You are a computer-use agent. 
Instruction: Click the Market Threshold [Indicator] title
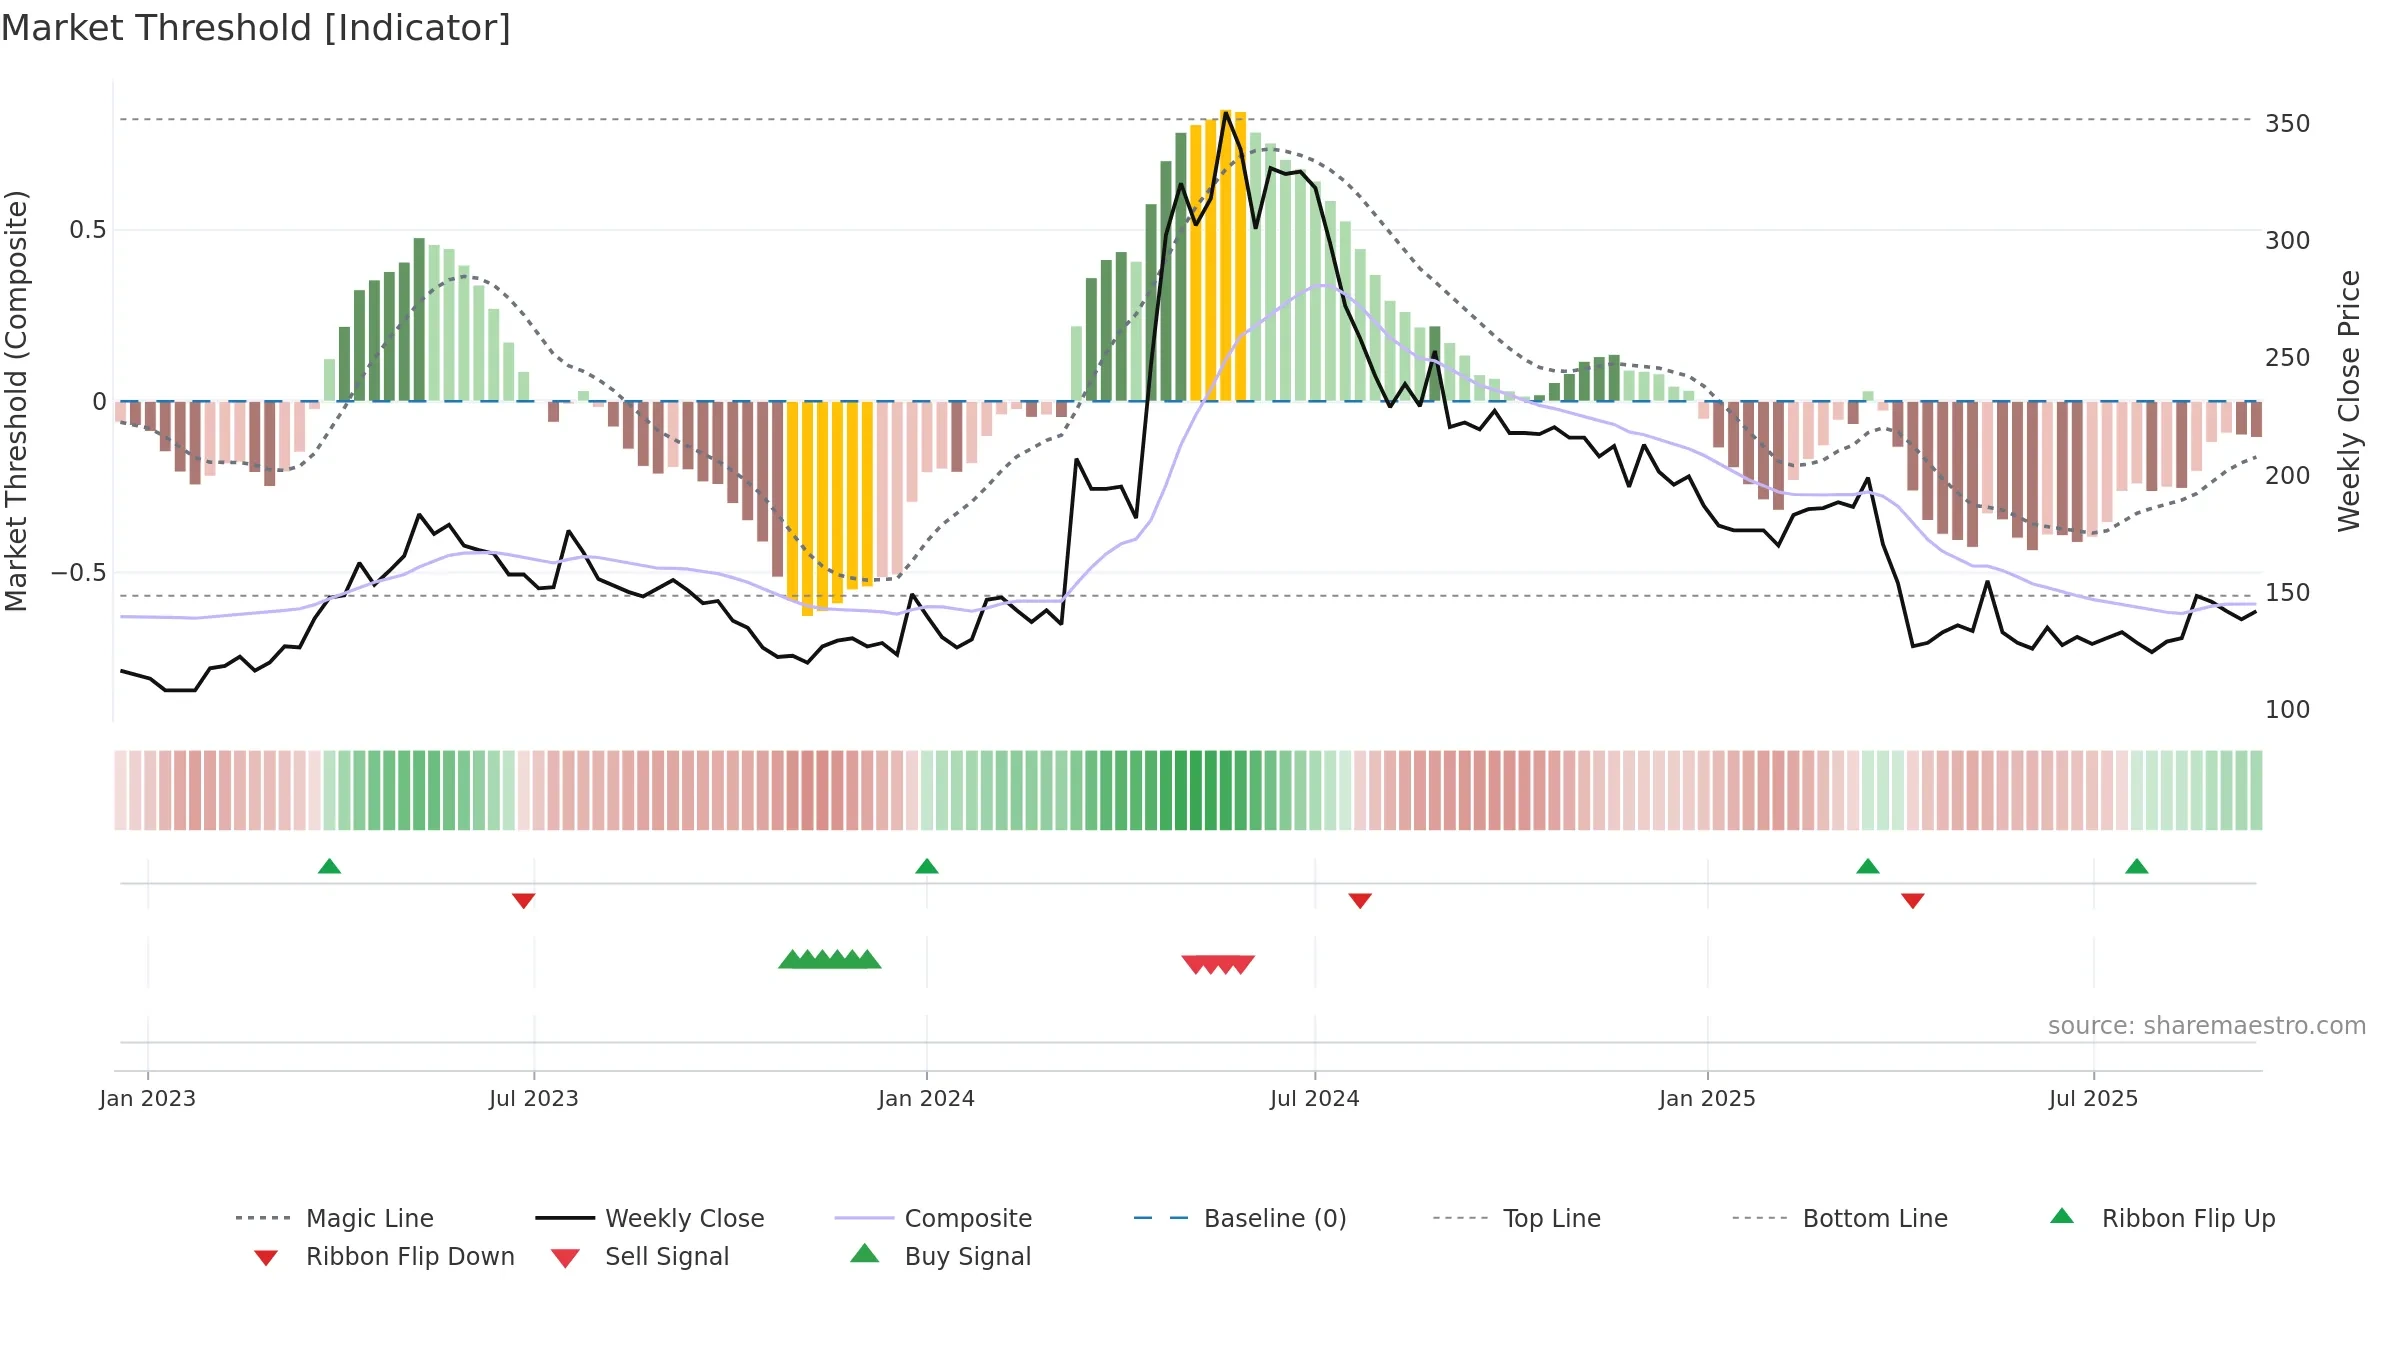click(256, 28)
